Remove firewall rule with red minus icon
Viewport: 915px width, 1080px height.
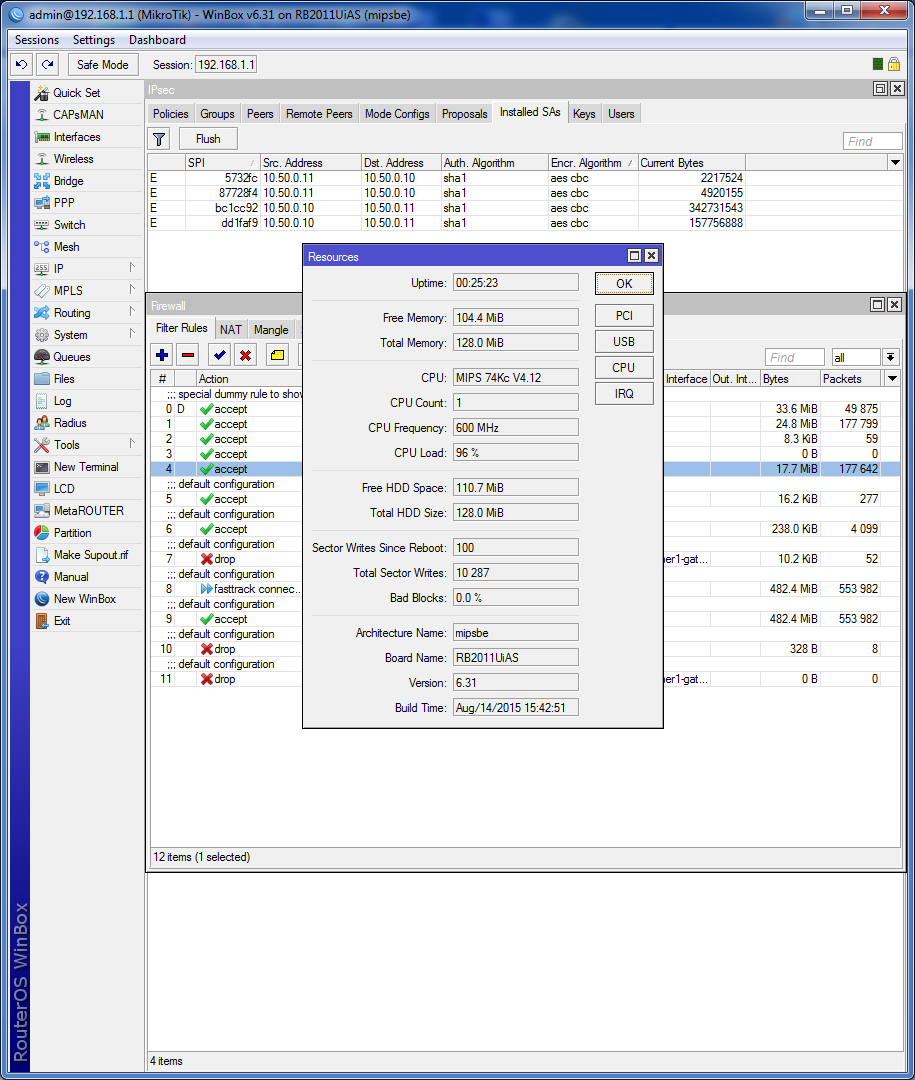[x=188, y=354]
